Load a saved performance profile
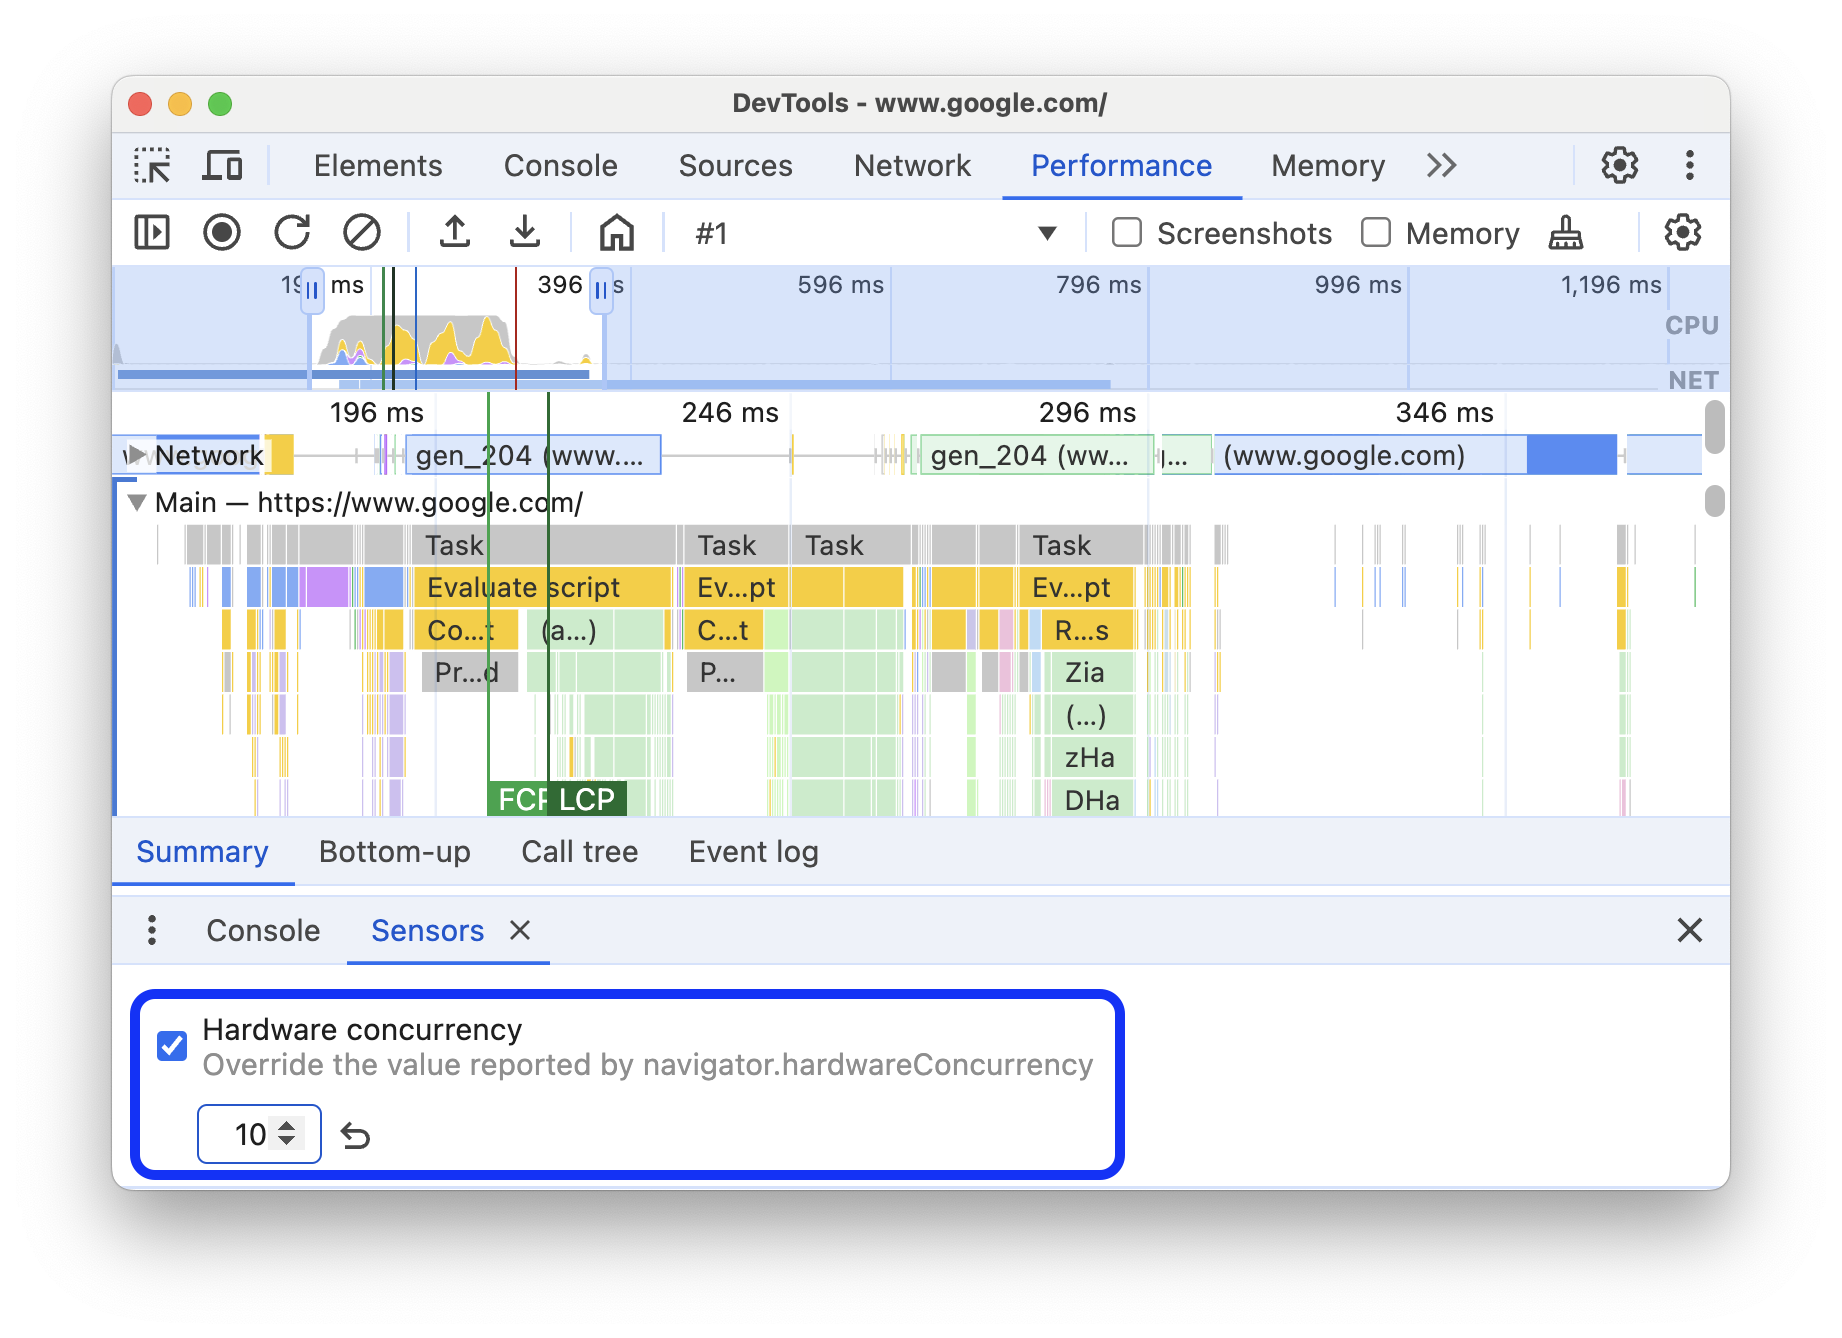Screen dimensions: 1842x1338 pyautogui.click(x=455, y=232)
